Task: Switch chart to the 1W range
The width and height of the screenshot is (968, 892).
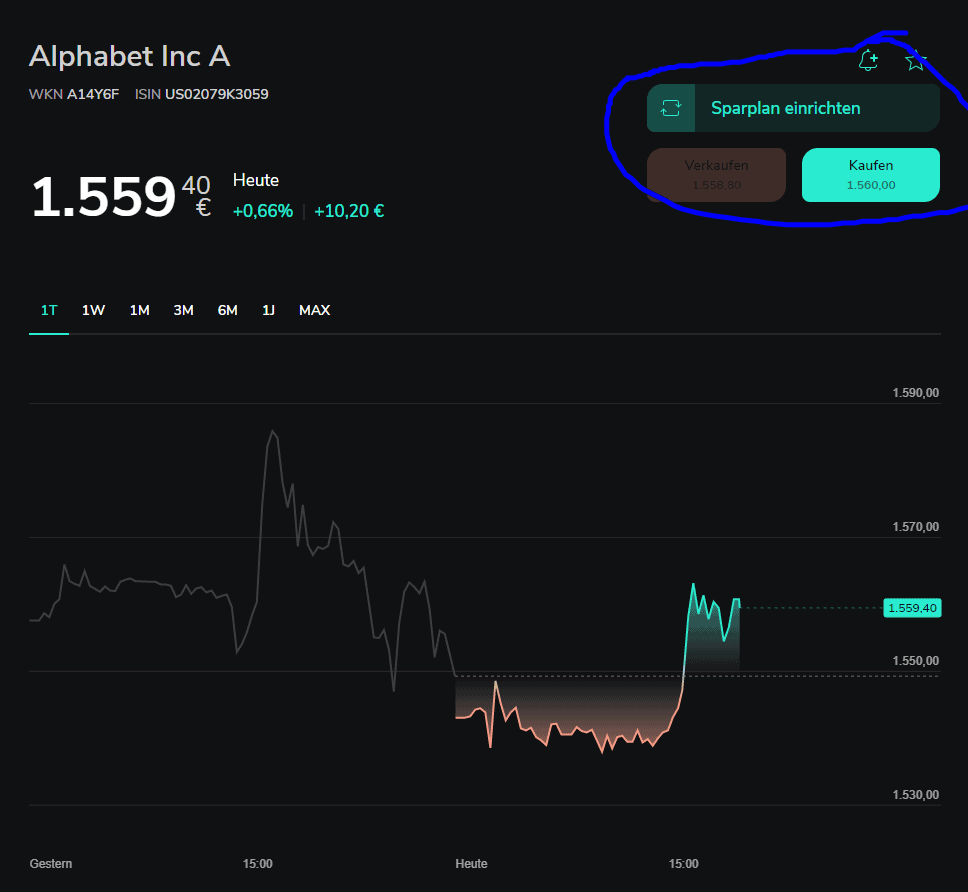Action: [93, 311]
